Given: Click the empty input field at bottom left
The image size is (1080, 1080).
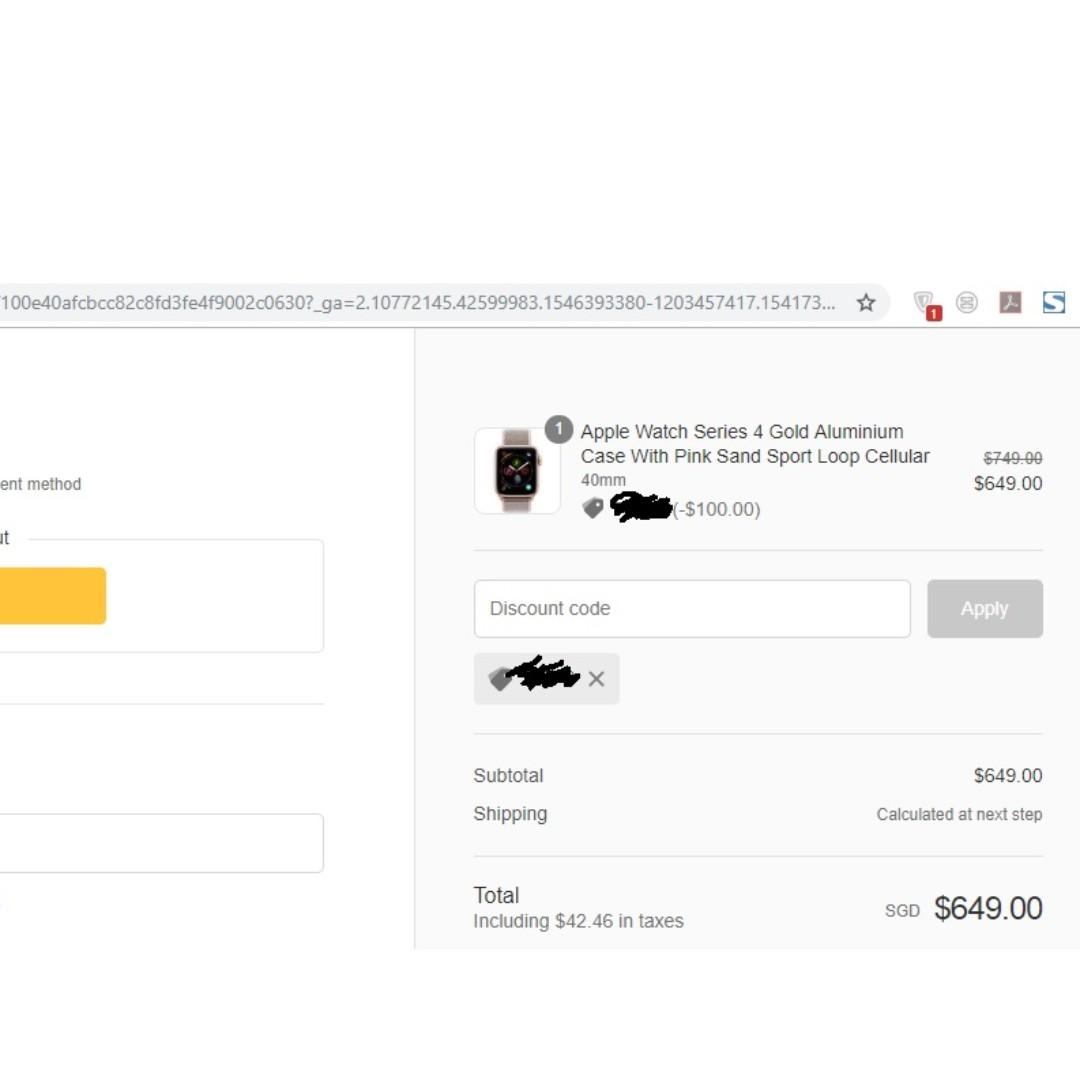Looking at the screenshot, I should pos(160,843).
